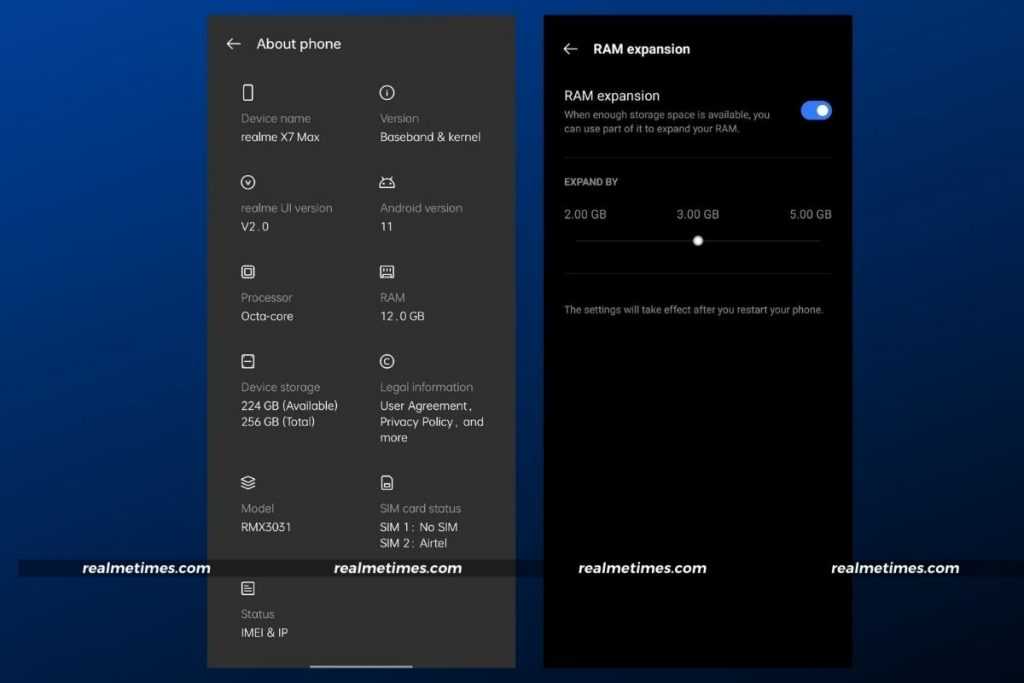The image size is (1024, 683).
Task: Click the About phone page title
Action: coord(298,44)
